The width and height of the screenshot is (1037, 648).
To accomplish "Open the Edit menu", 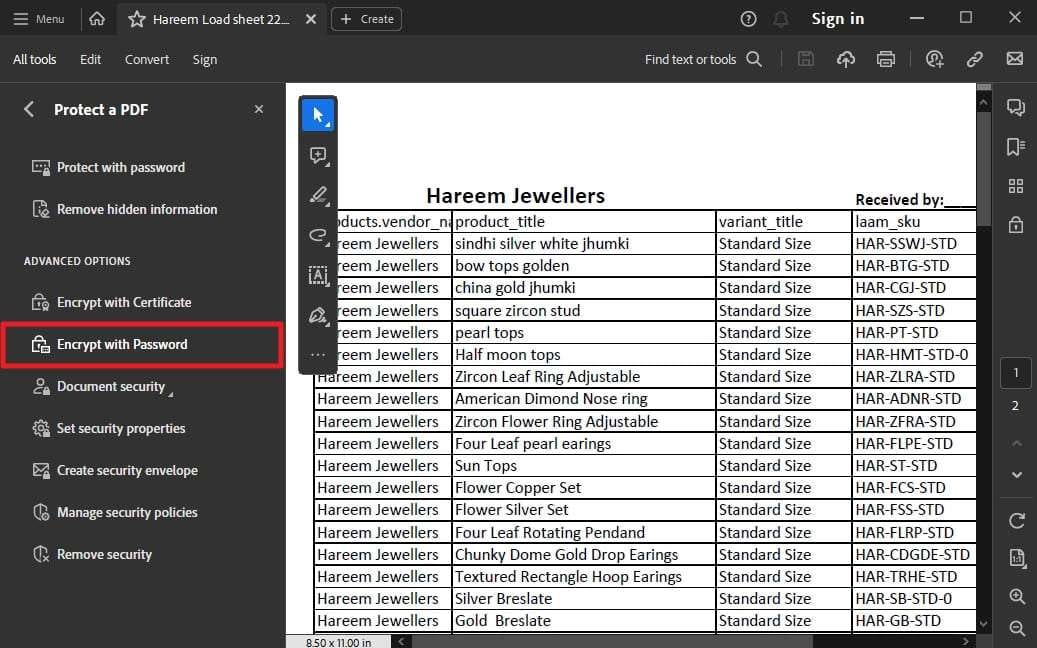I will pyautogui.click(x=91, y=60).
